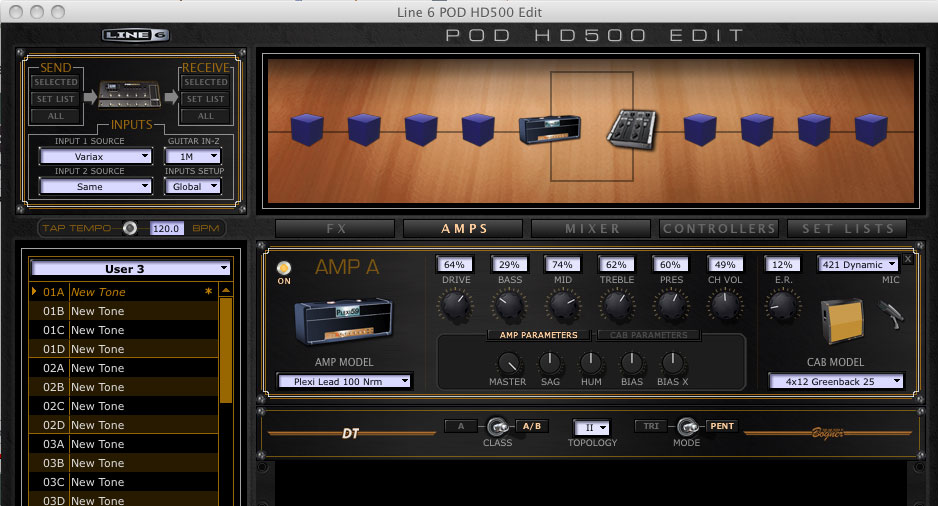
Task: Open the DT Topology II dropdown
Action: (592, 428)
